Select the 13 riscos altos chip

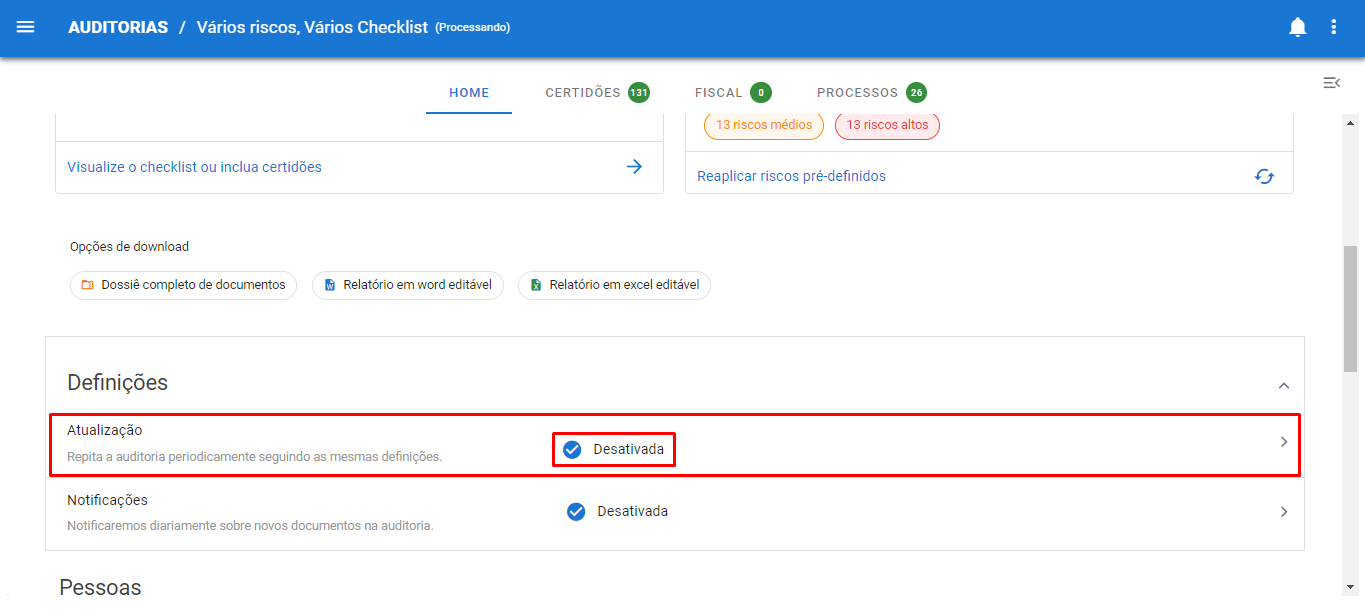tap(887, 125)
